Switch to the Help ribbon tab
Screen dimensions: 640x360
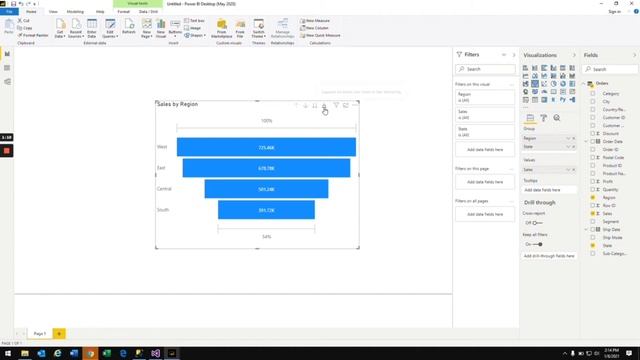(100, 12)
